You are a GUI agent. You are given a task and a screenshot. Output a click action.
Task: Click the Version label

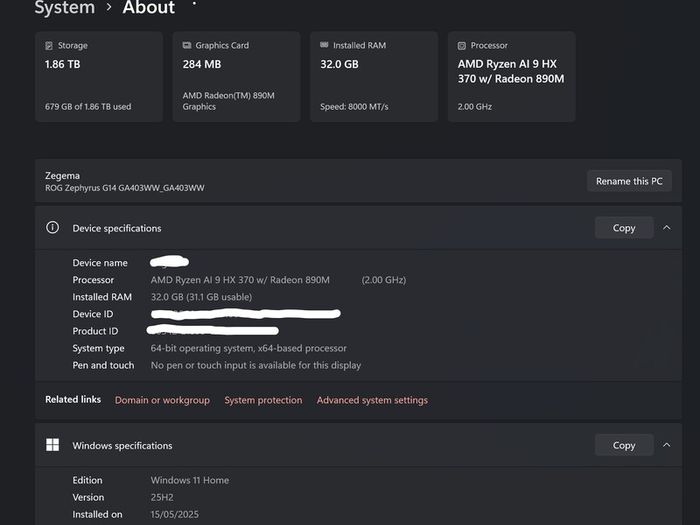click(x=88, y=497)
